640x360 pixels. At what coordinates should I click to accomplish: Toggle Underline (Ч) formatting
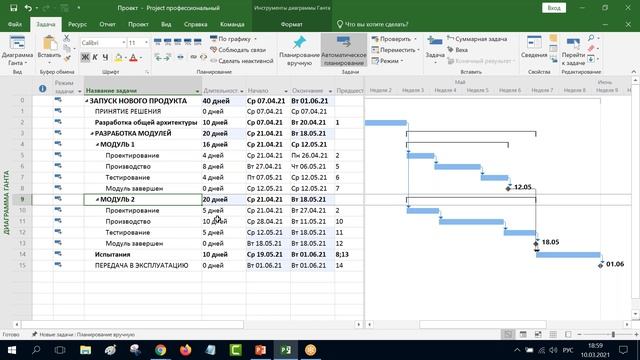click(105, 58)
